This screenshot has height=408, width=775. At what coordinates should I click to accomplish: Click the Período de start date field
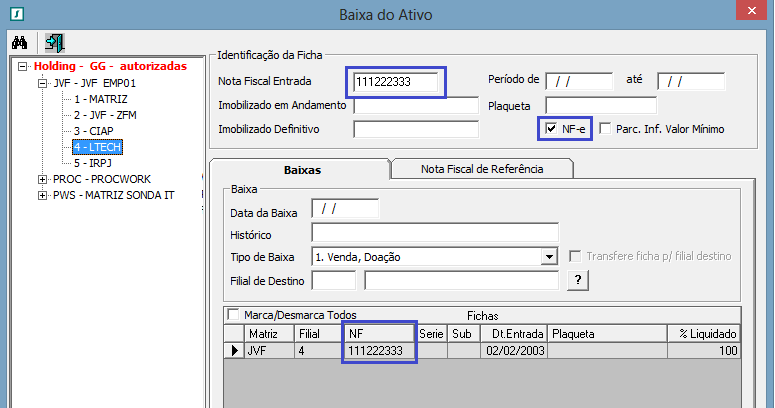coord(579,81)
